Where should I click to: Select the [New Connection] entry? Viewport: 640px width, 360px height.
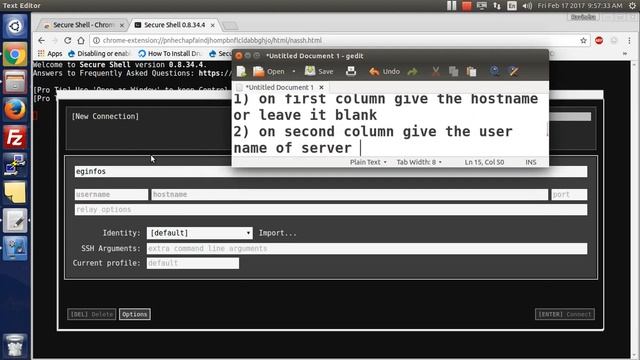[105, 116]
